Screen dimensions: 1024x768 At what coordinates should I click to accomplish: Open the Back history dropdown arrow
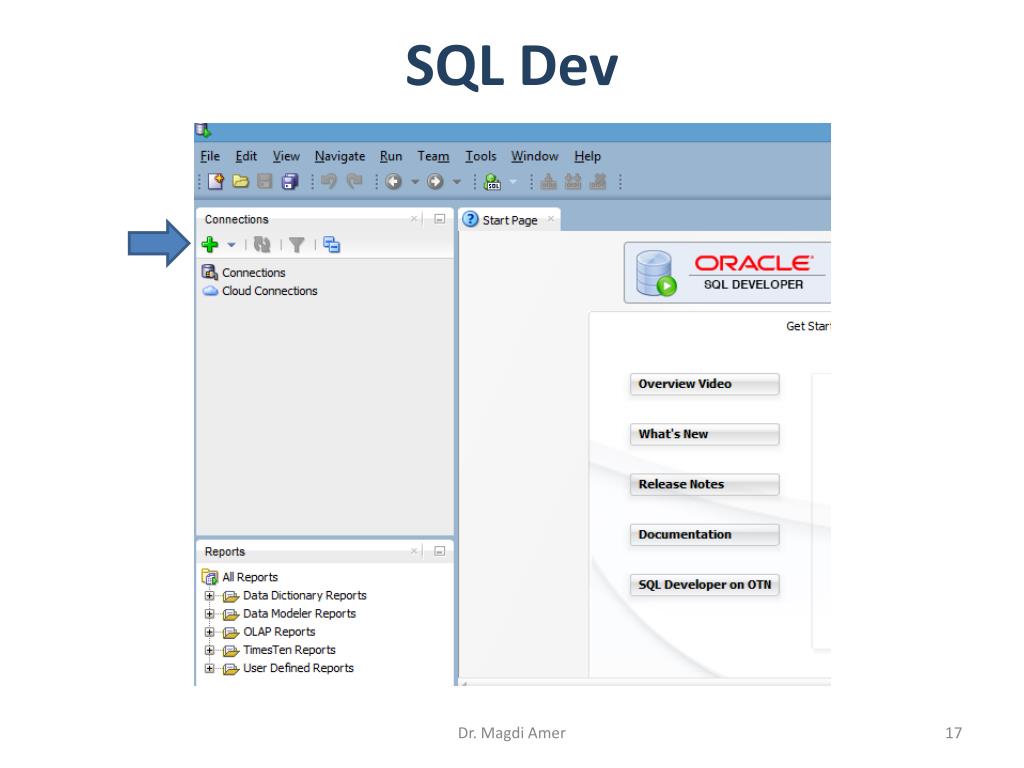(x=415, y=182)
